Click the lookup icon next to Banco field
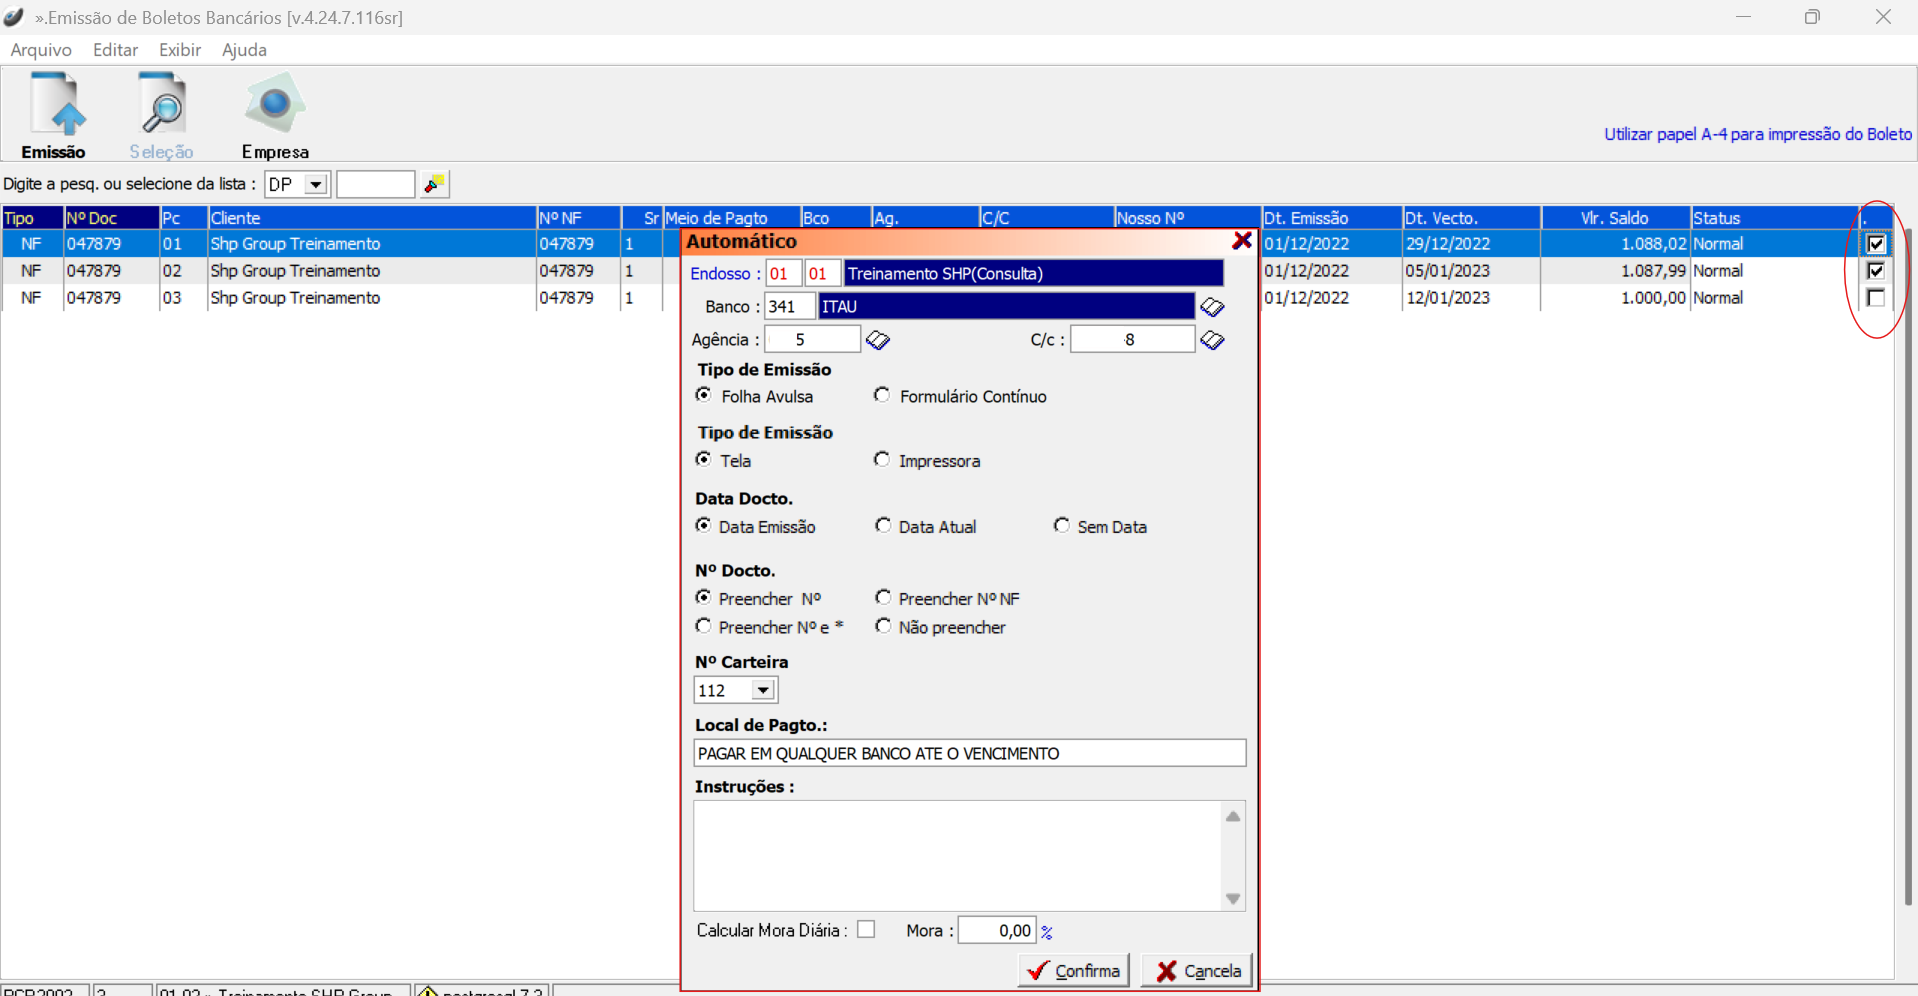This screenshot has width=1918, height=996. (1212, 307)
